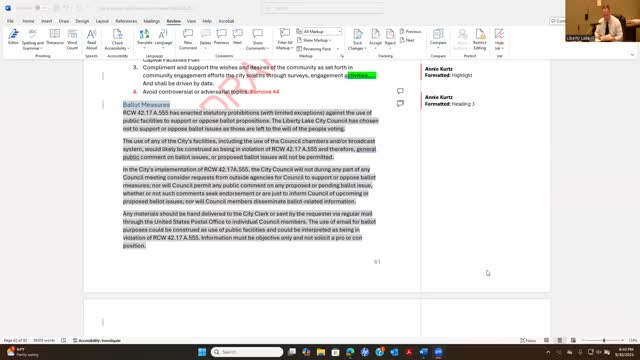Click the Annie Kurtz Formatted: Heading revision
Viewport: 640px width, 360px height.
tap(449, 101)
